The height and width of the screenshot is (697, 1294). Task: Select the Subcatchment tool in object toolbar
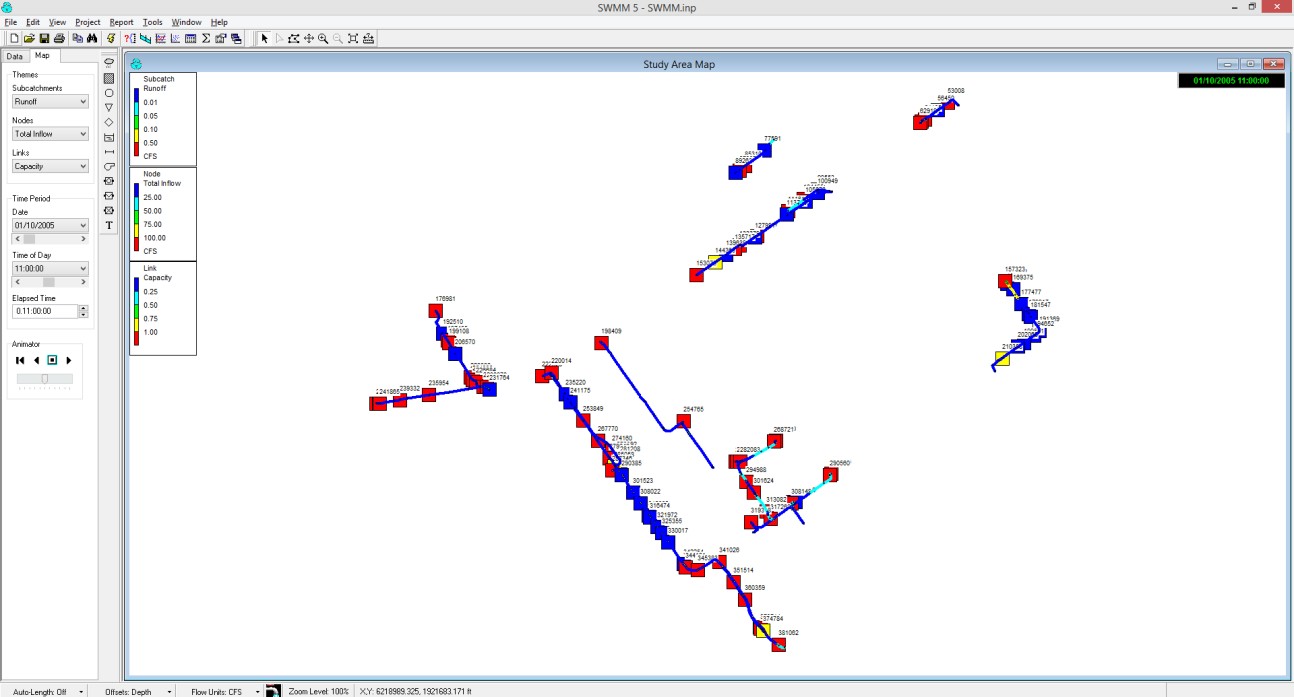click(109, 78)
